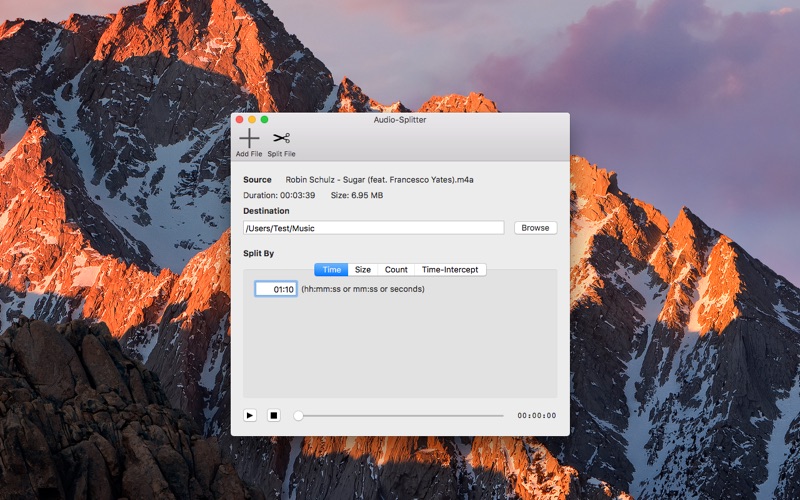Focus the 01:10 split time input box
This screenshot has width=800, height=500.
tap(276, 289)
